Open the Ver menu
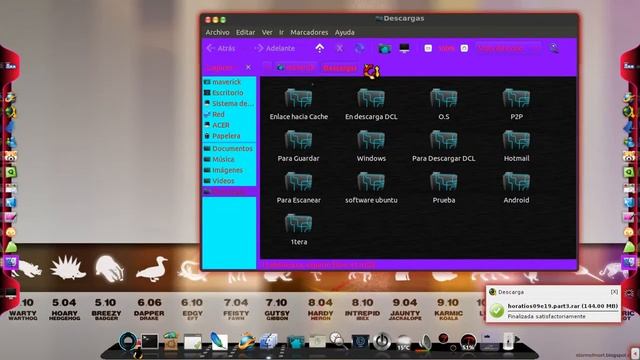 pyautogui.click(x=267, y=32)
